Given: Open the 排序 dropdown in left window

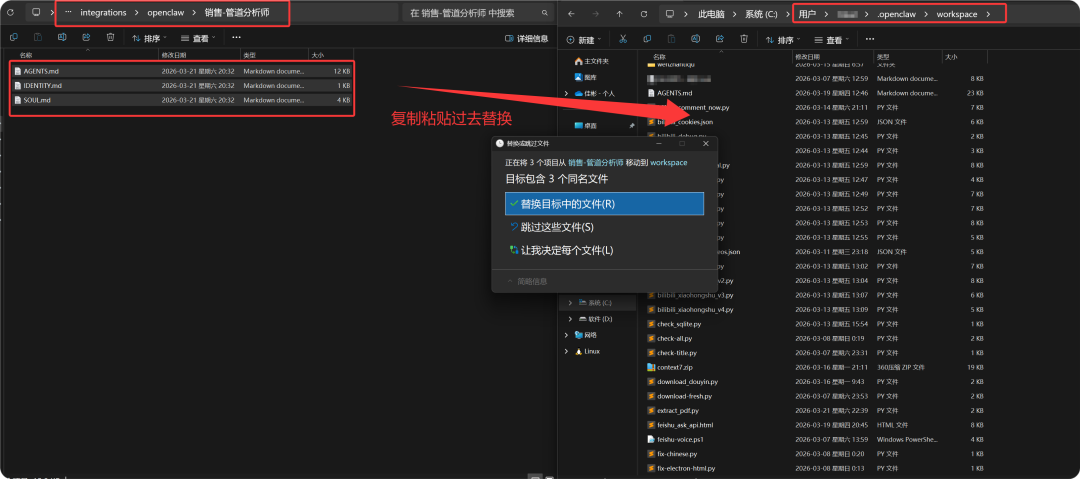Looking at the screenshot, I should point(149,38).
